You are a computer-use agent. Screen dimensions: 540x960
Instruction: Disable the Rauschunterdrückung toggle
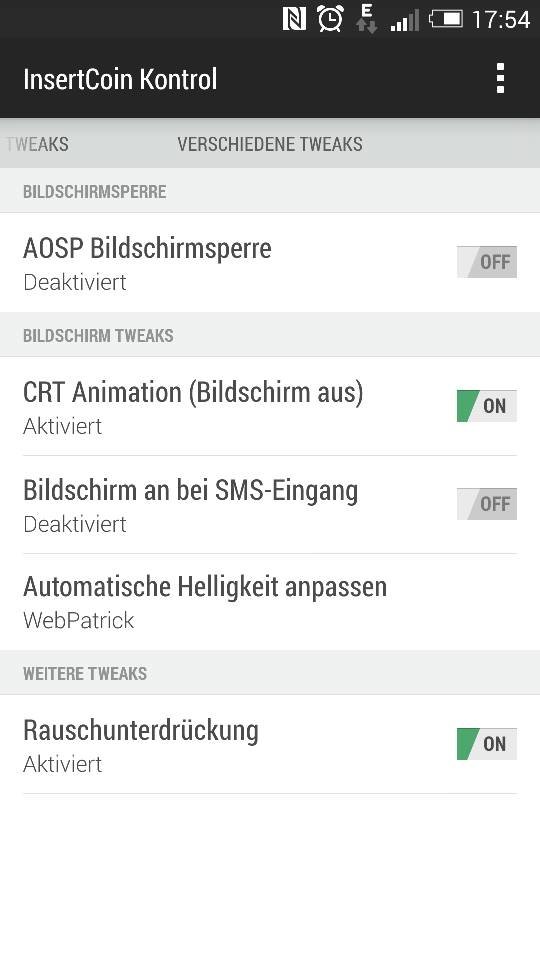(487, 744)
